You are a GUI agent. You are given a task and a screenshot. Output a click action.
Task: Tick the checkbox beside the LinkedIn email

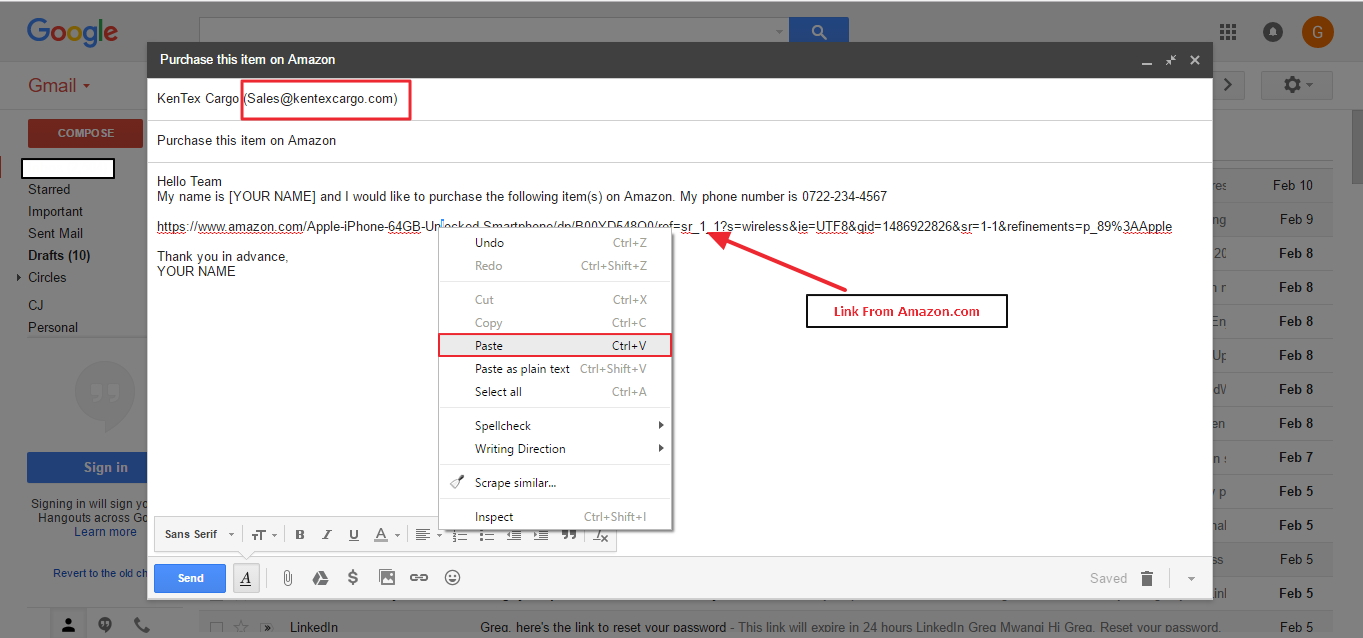216,627
